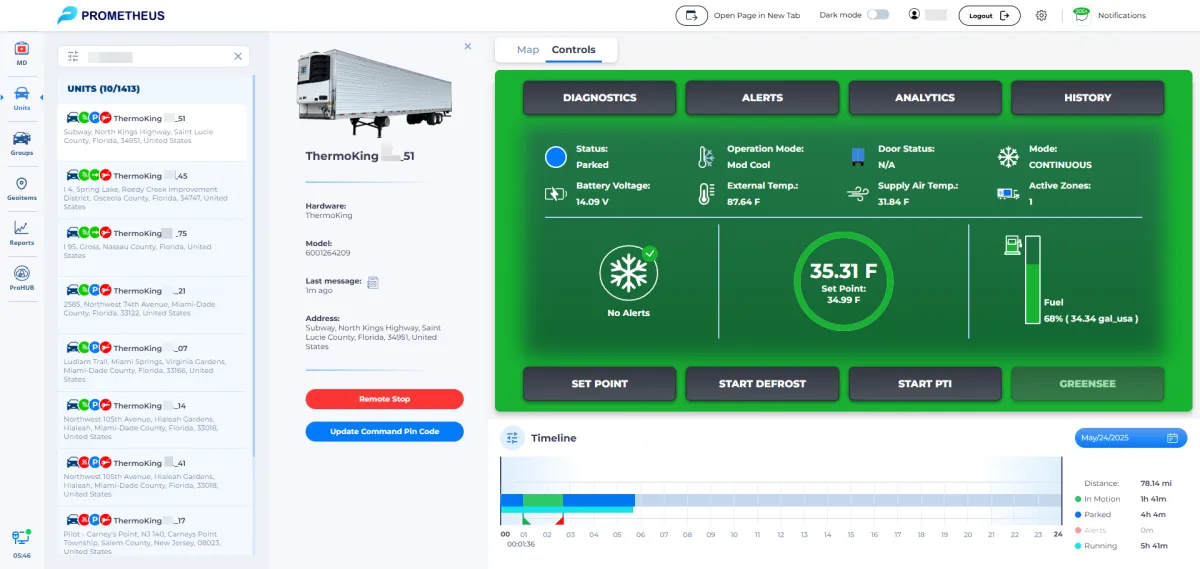Toggle Dark mode switch
This screenshot has width=1200, height=569.
[878, 15]
